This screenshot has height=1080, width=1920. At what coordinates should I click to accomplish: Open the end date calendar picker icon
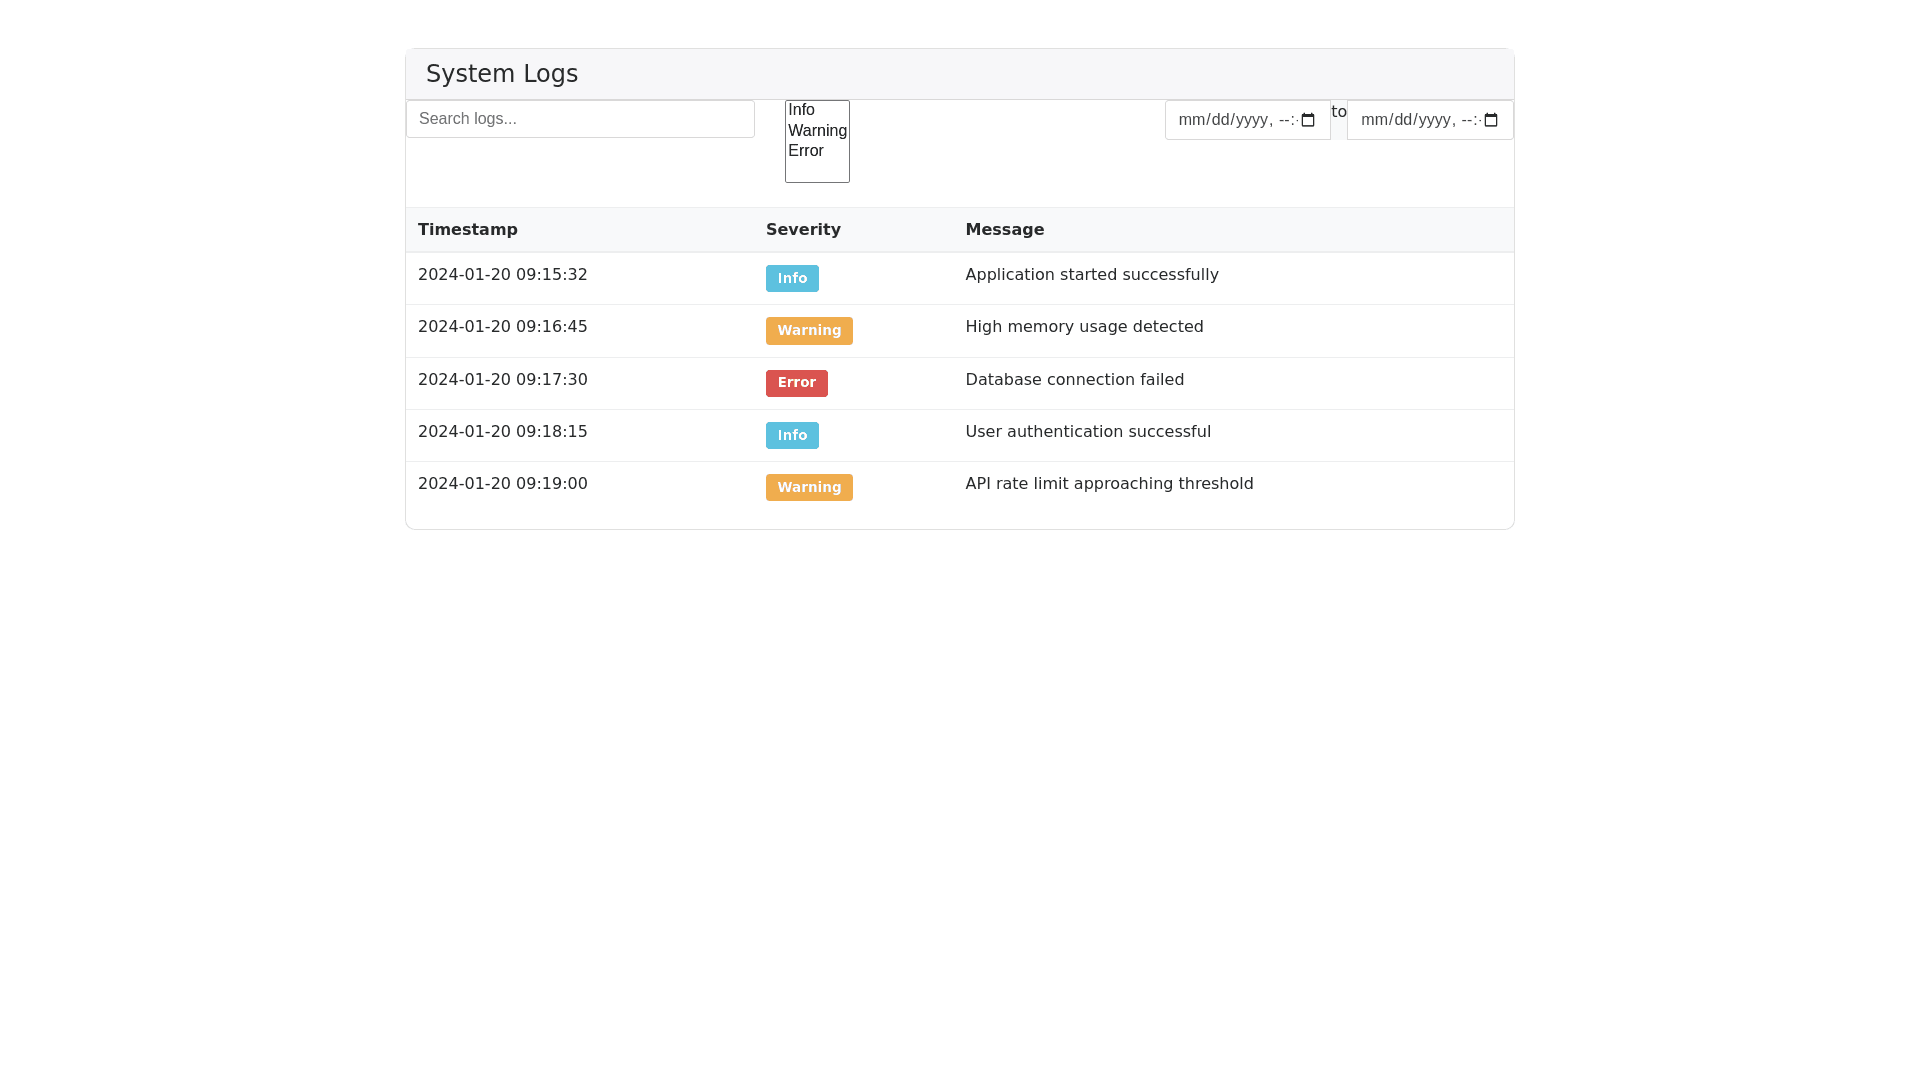[1491, 120]
